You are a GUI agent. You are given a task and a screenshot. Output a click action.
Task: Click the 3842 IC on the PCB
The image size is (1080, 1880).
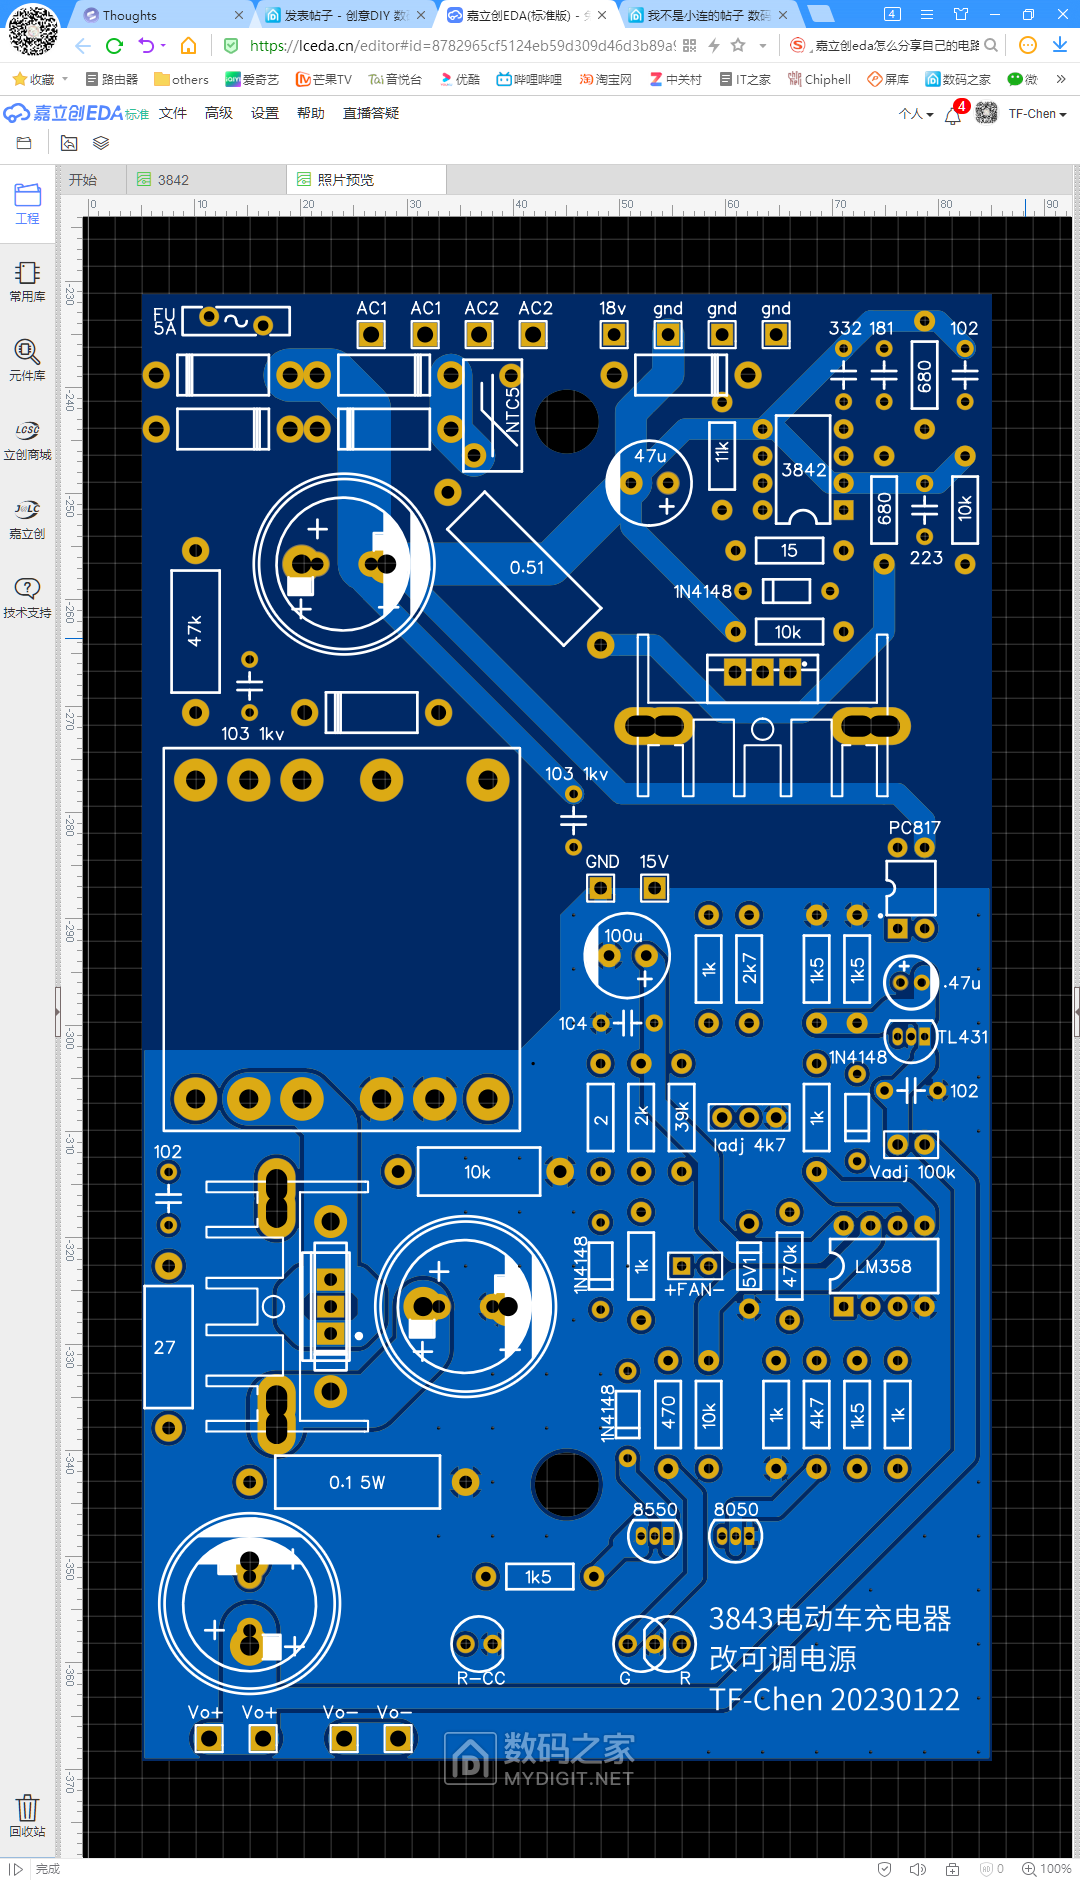click(x=804, y=469)
